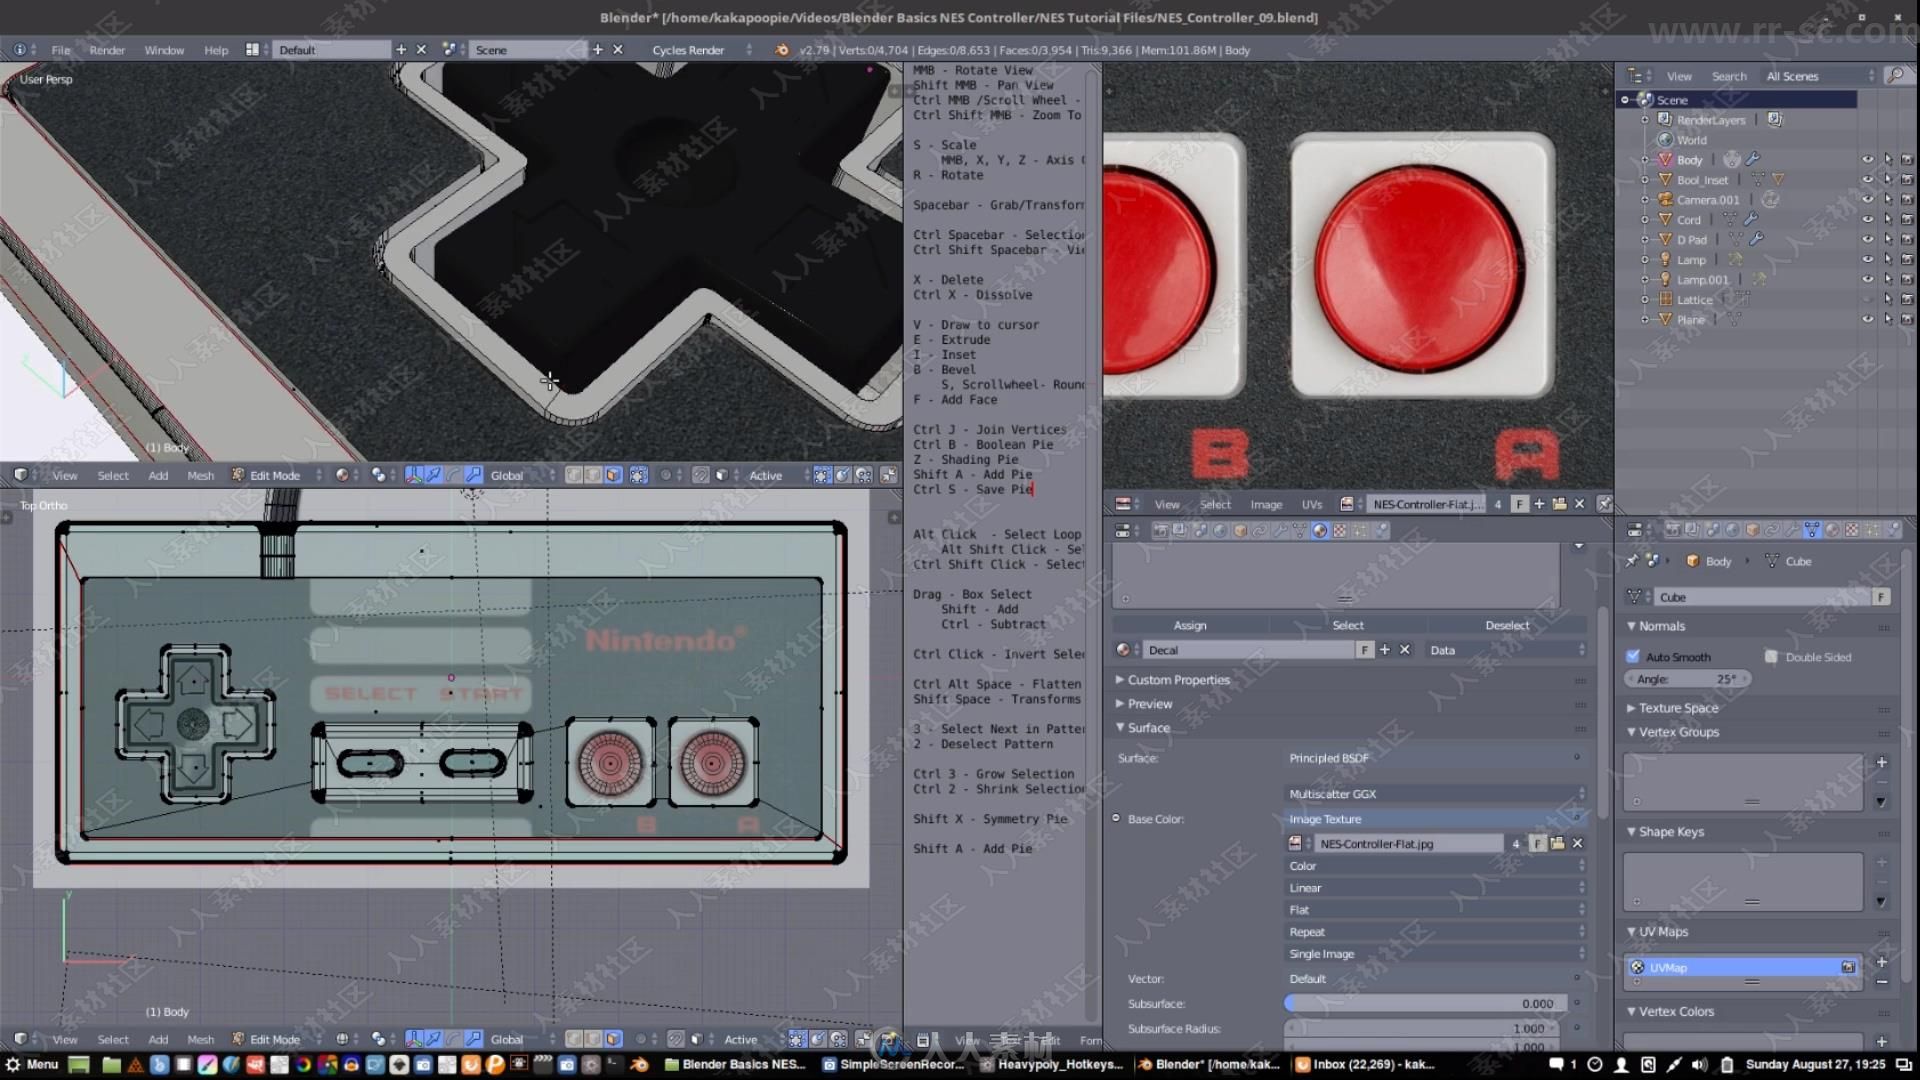Open image from folder icon beside NES-Controller-Flat.jpg in Base Color
Image resolution: width=1920 pixels, height=1080 pixels.
pos(1557,844)
